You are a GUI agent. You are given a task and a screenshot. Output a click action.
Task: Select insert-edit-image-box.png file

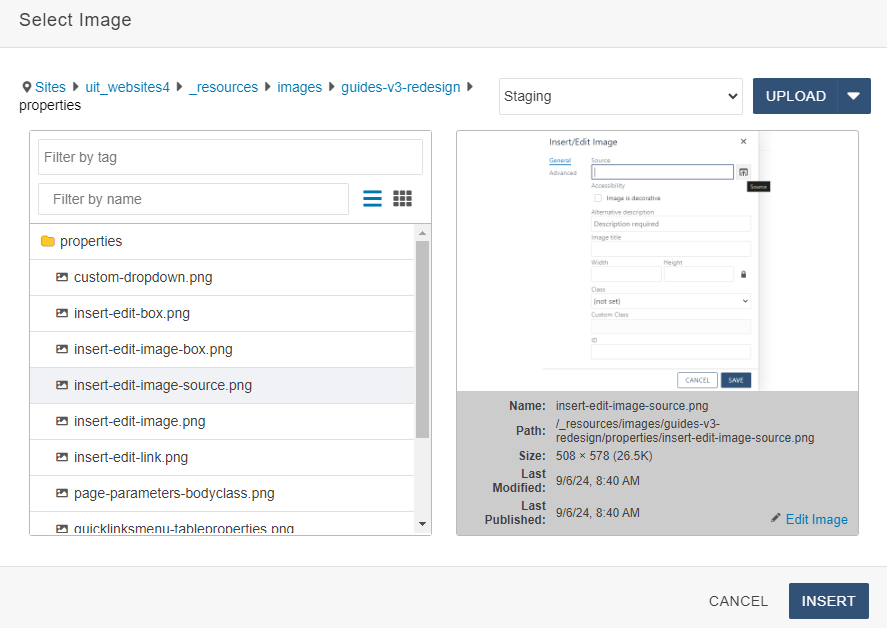tap(222, 350)
